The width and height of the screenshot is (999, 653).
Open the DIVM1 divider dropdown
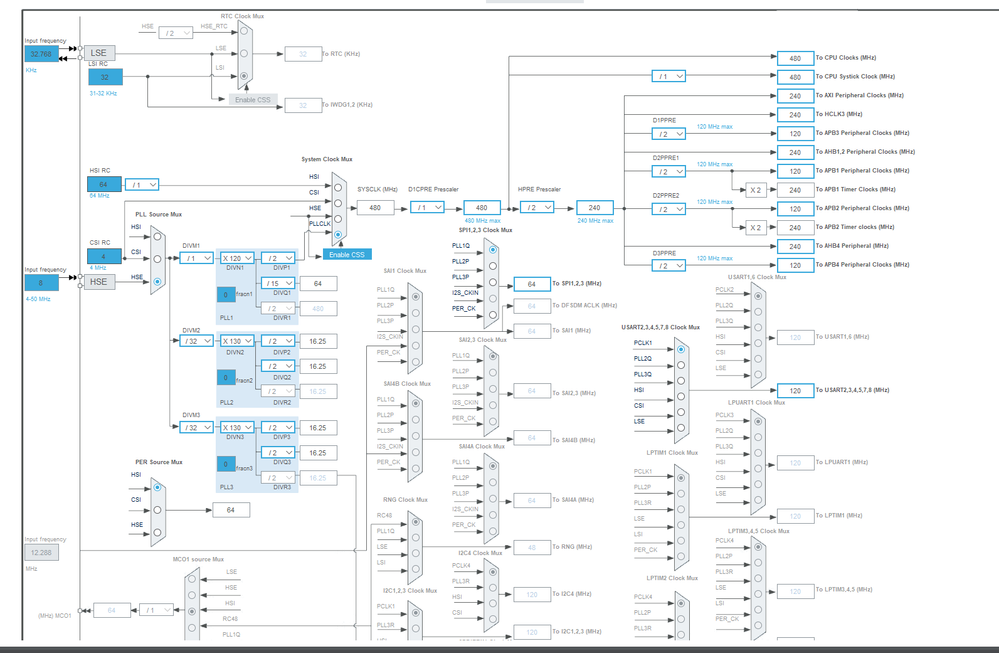tap(196, 258)
